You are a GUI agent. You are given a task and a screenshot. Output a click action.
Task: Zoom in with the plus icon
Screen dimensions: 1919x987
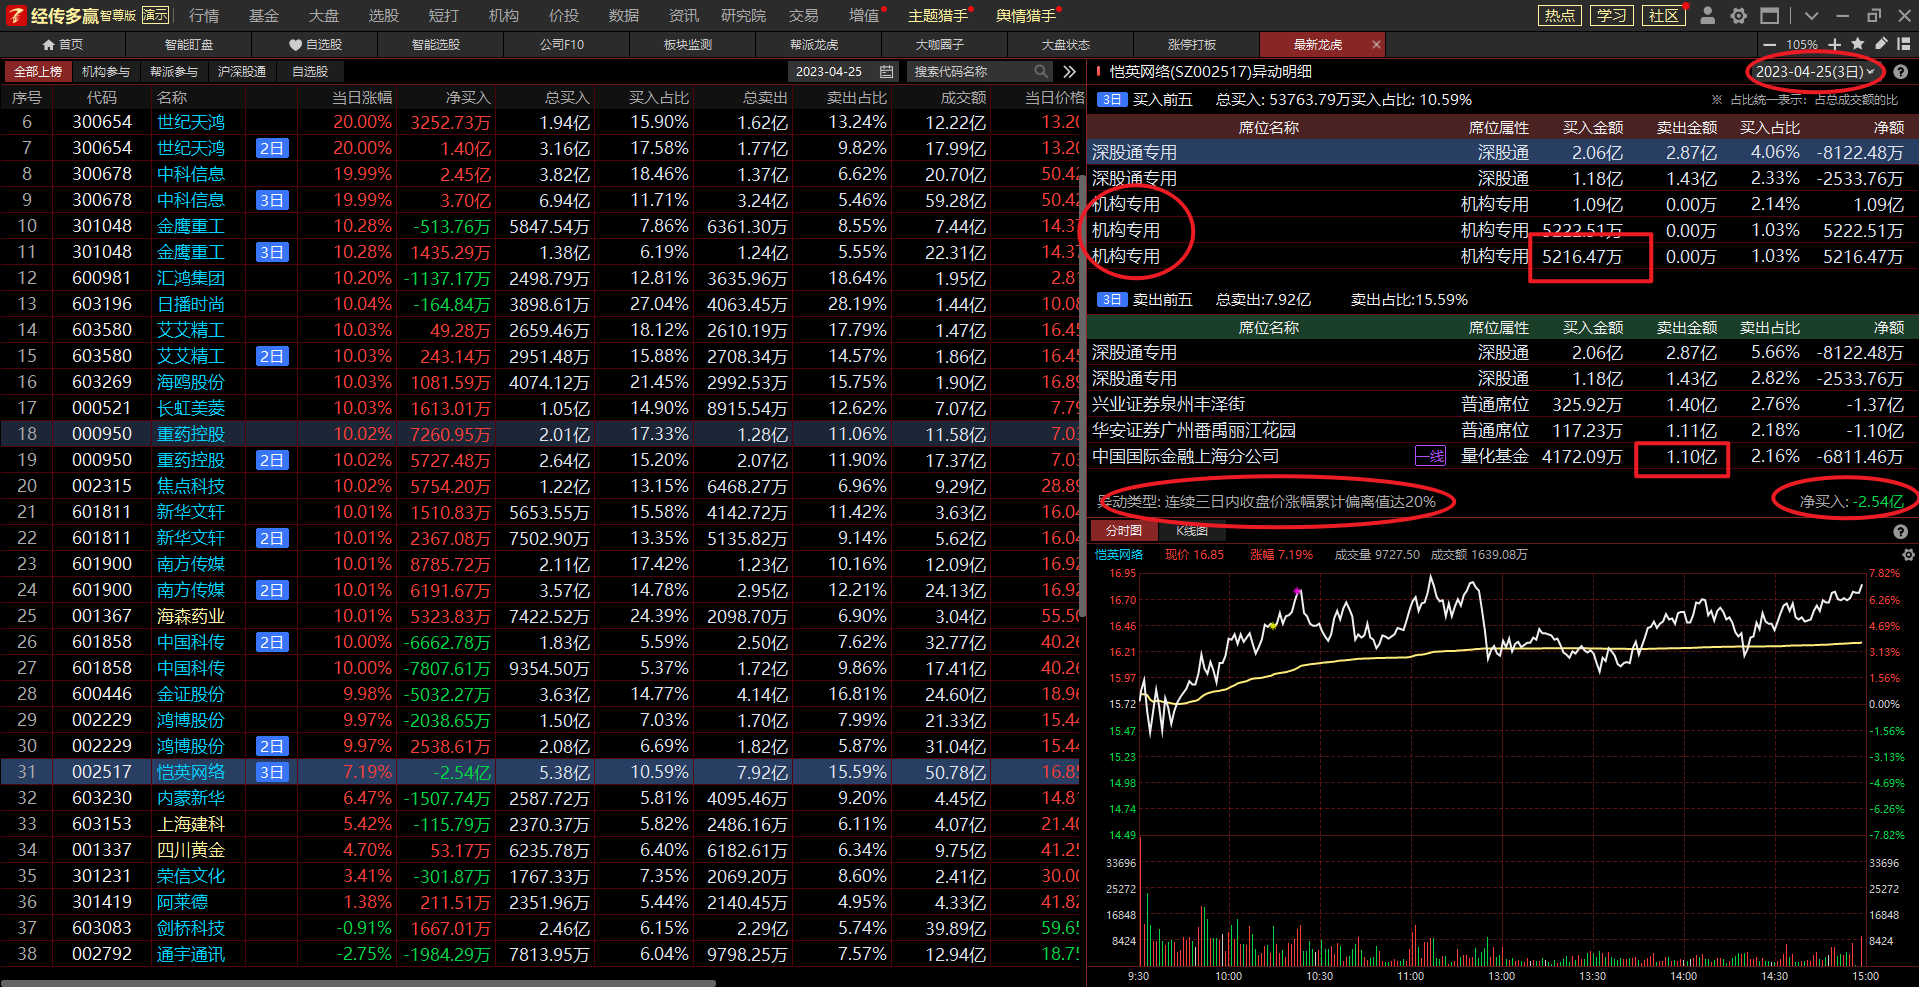click(1835, 45)
